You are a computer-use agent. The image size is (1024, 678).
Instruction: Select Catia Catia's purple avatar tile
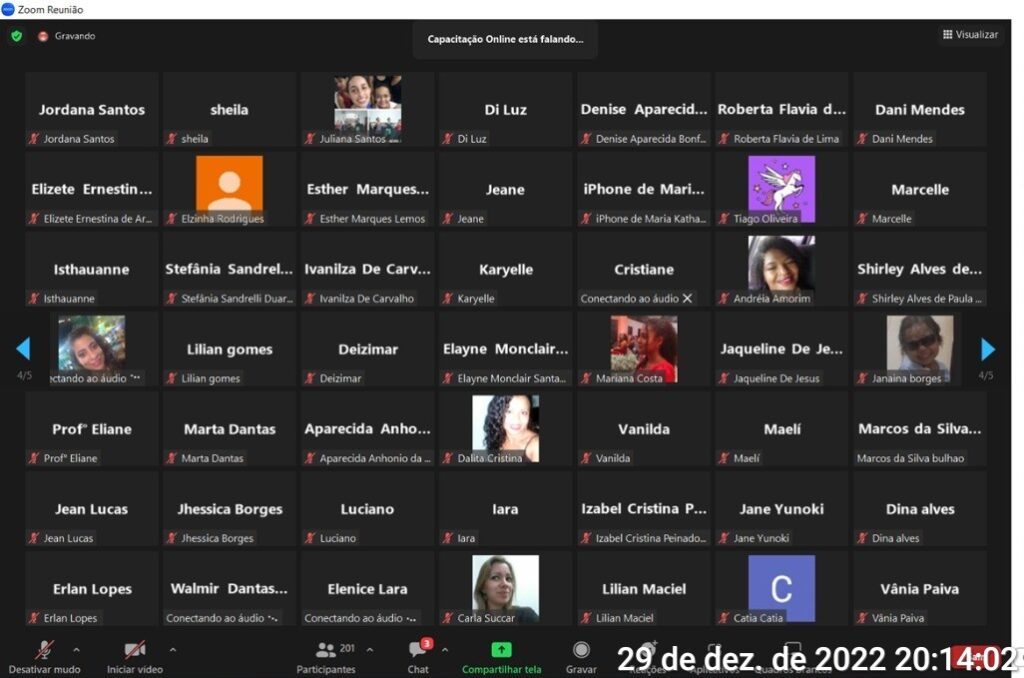[x=781, y=588]
